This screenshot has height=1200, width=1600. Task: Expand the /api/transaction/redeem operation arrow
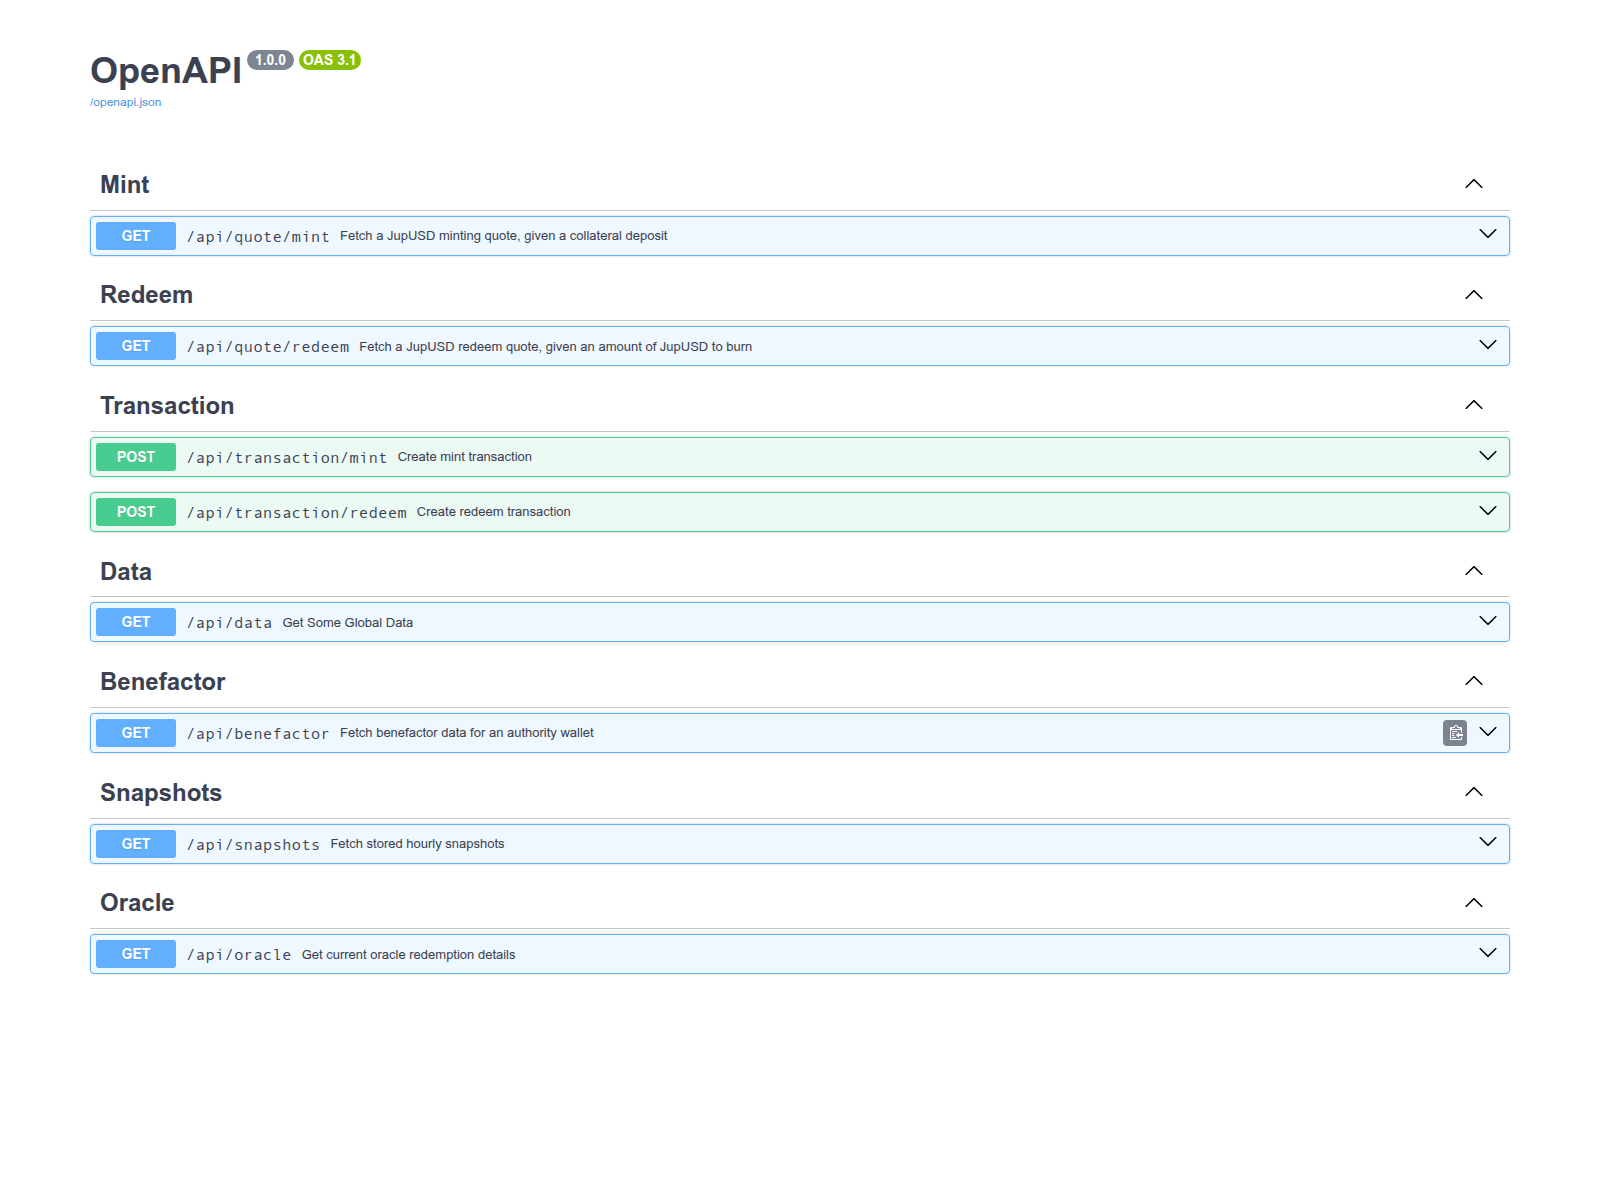(1488, 511)
